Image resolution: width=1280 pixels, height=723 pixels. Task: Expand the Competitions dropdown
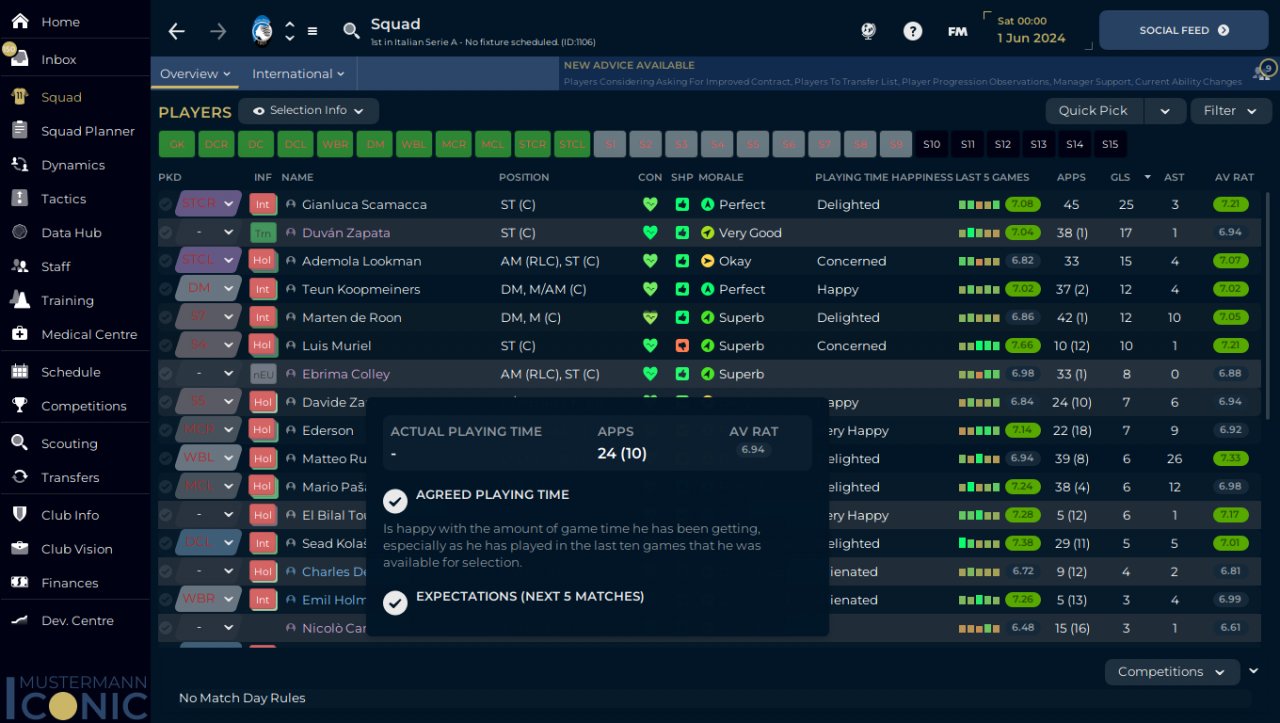tap(1171, 672)
